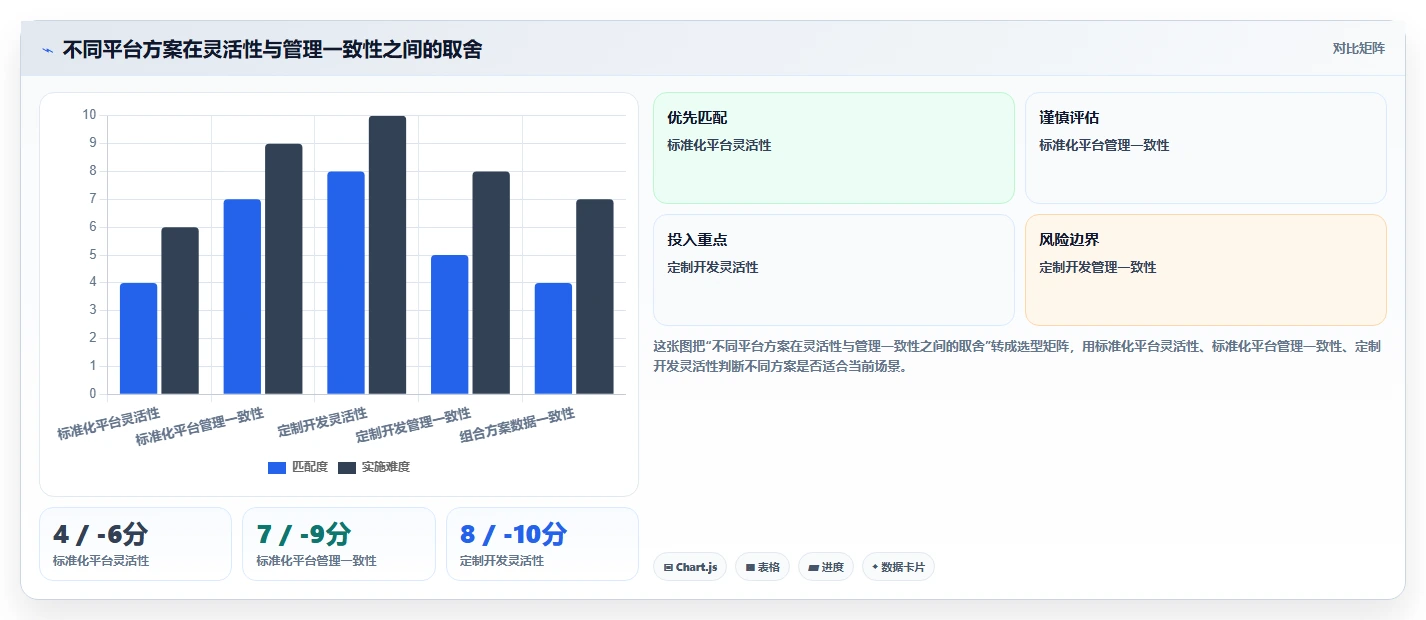Viewport: 1426px width, 620px height.
Task: Click the dark 实施难度 bar for 组合方案数据一致性
Action: point(595,296)
